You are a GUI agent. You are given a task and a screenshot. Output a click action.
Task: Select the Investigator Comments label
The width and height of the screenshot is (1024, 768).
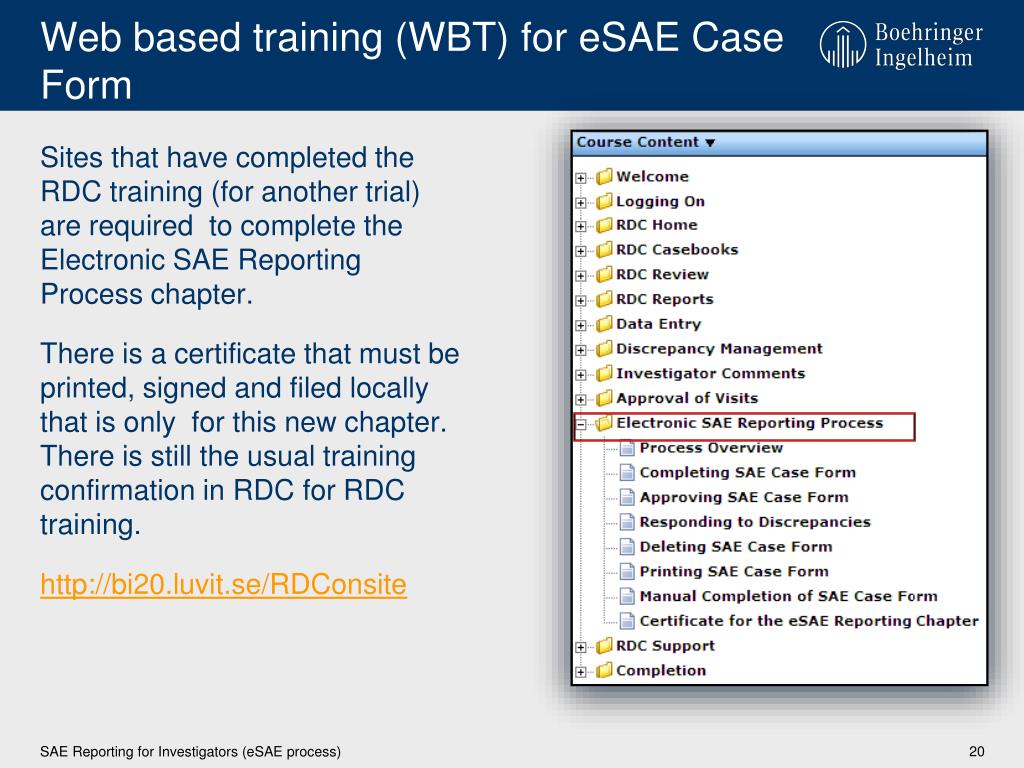711,374
